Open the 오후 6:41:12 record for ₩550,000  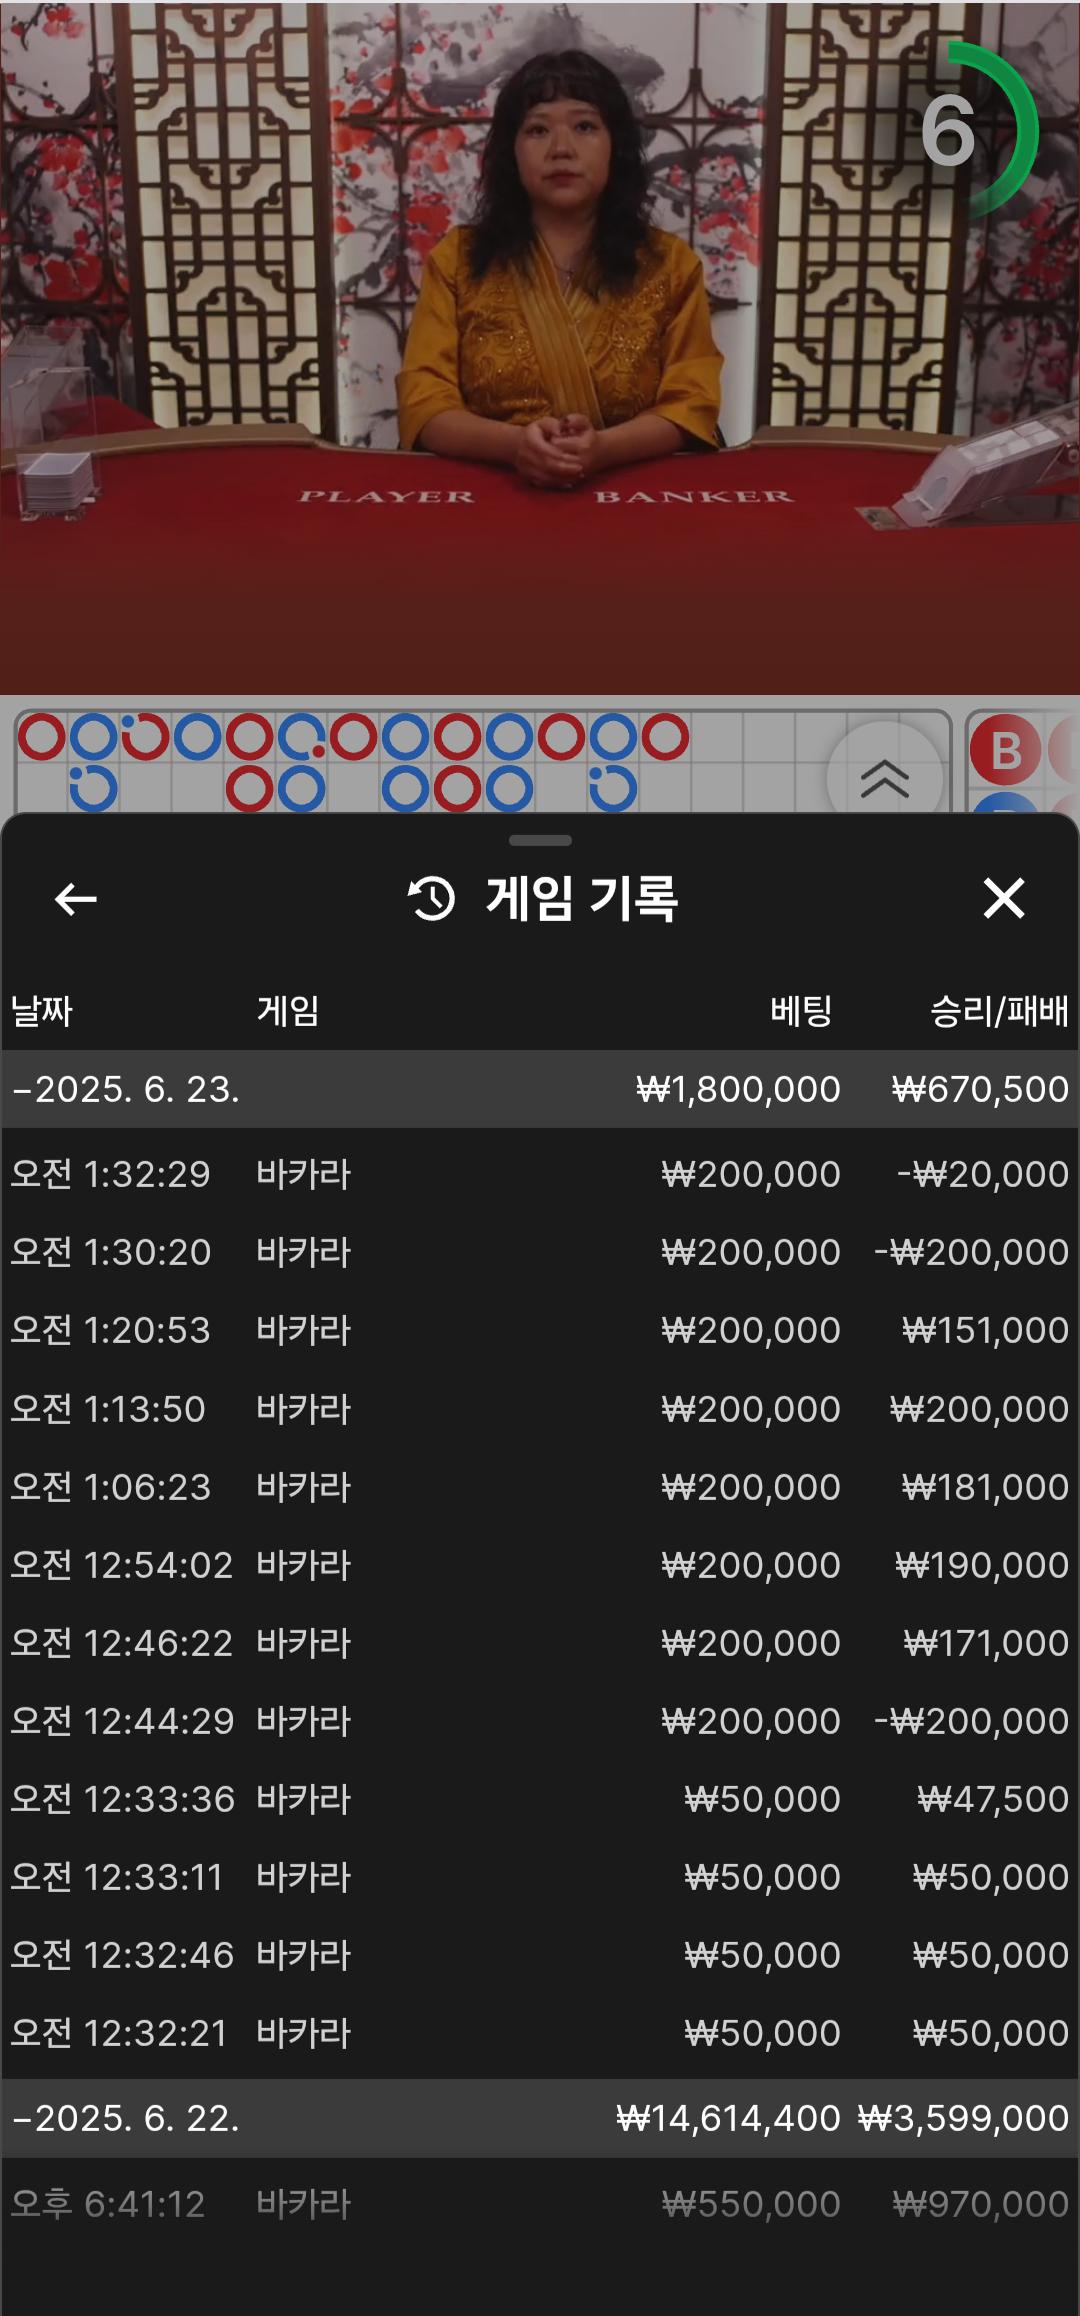tap(540, 2204)
